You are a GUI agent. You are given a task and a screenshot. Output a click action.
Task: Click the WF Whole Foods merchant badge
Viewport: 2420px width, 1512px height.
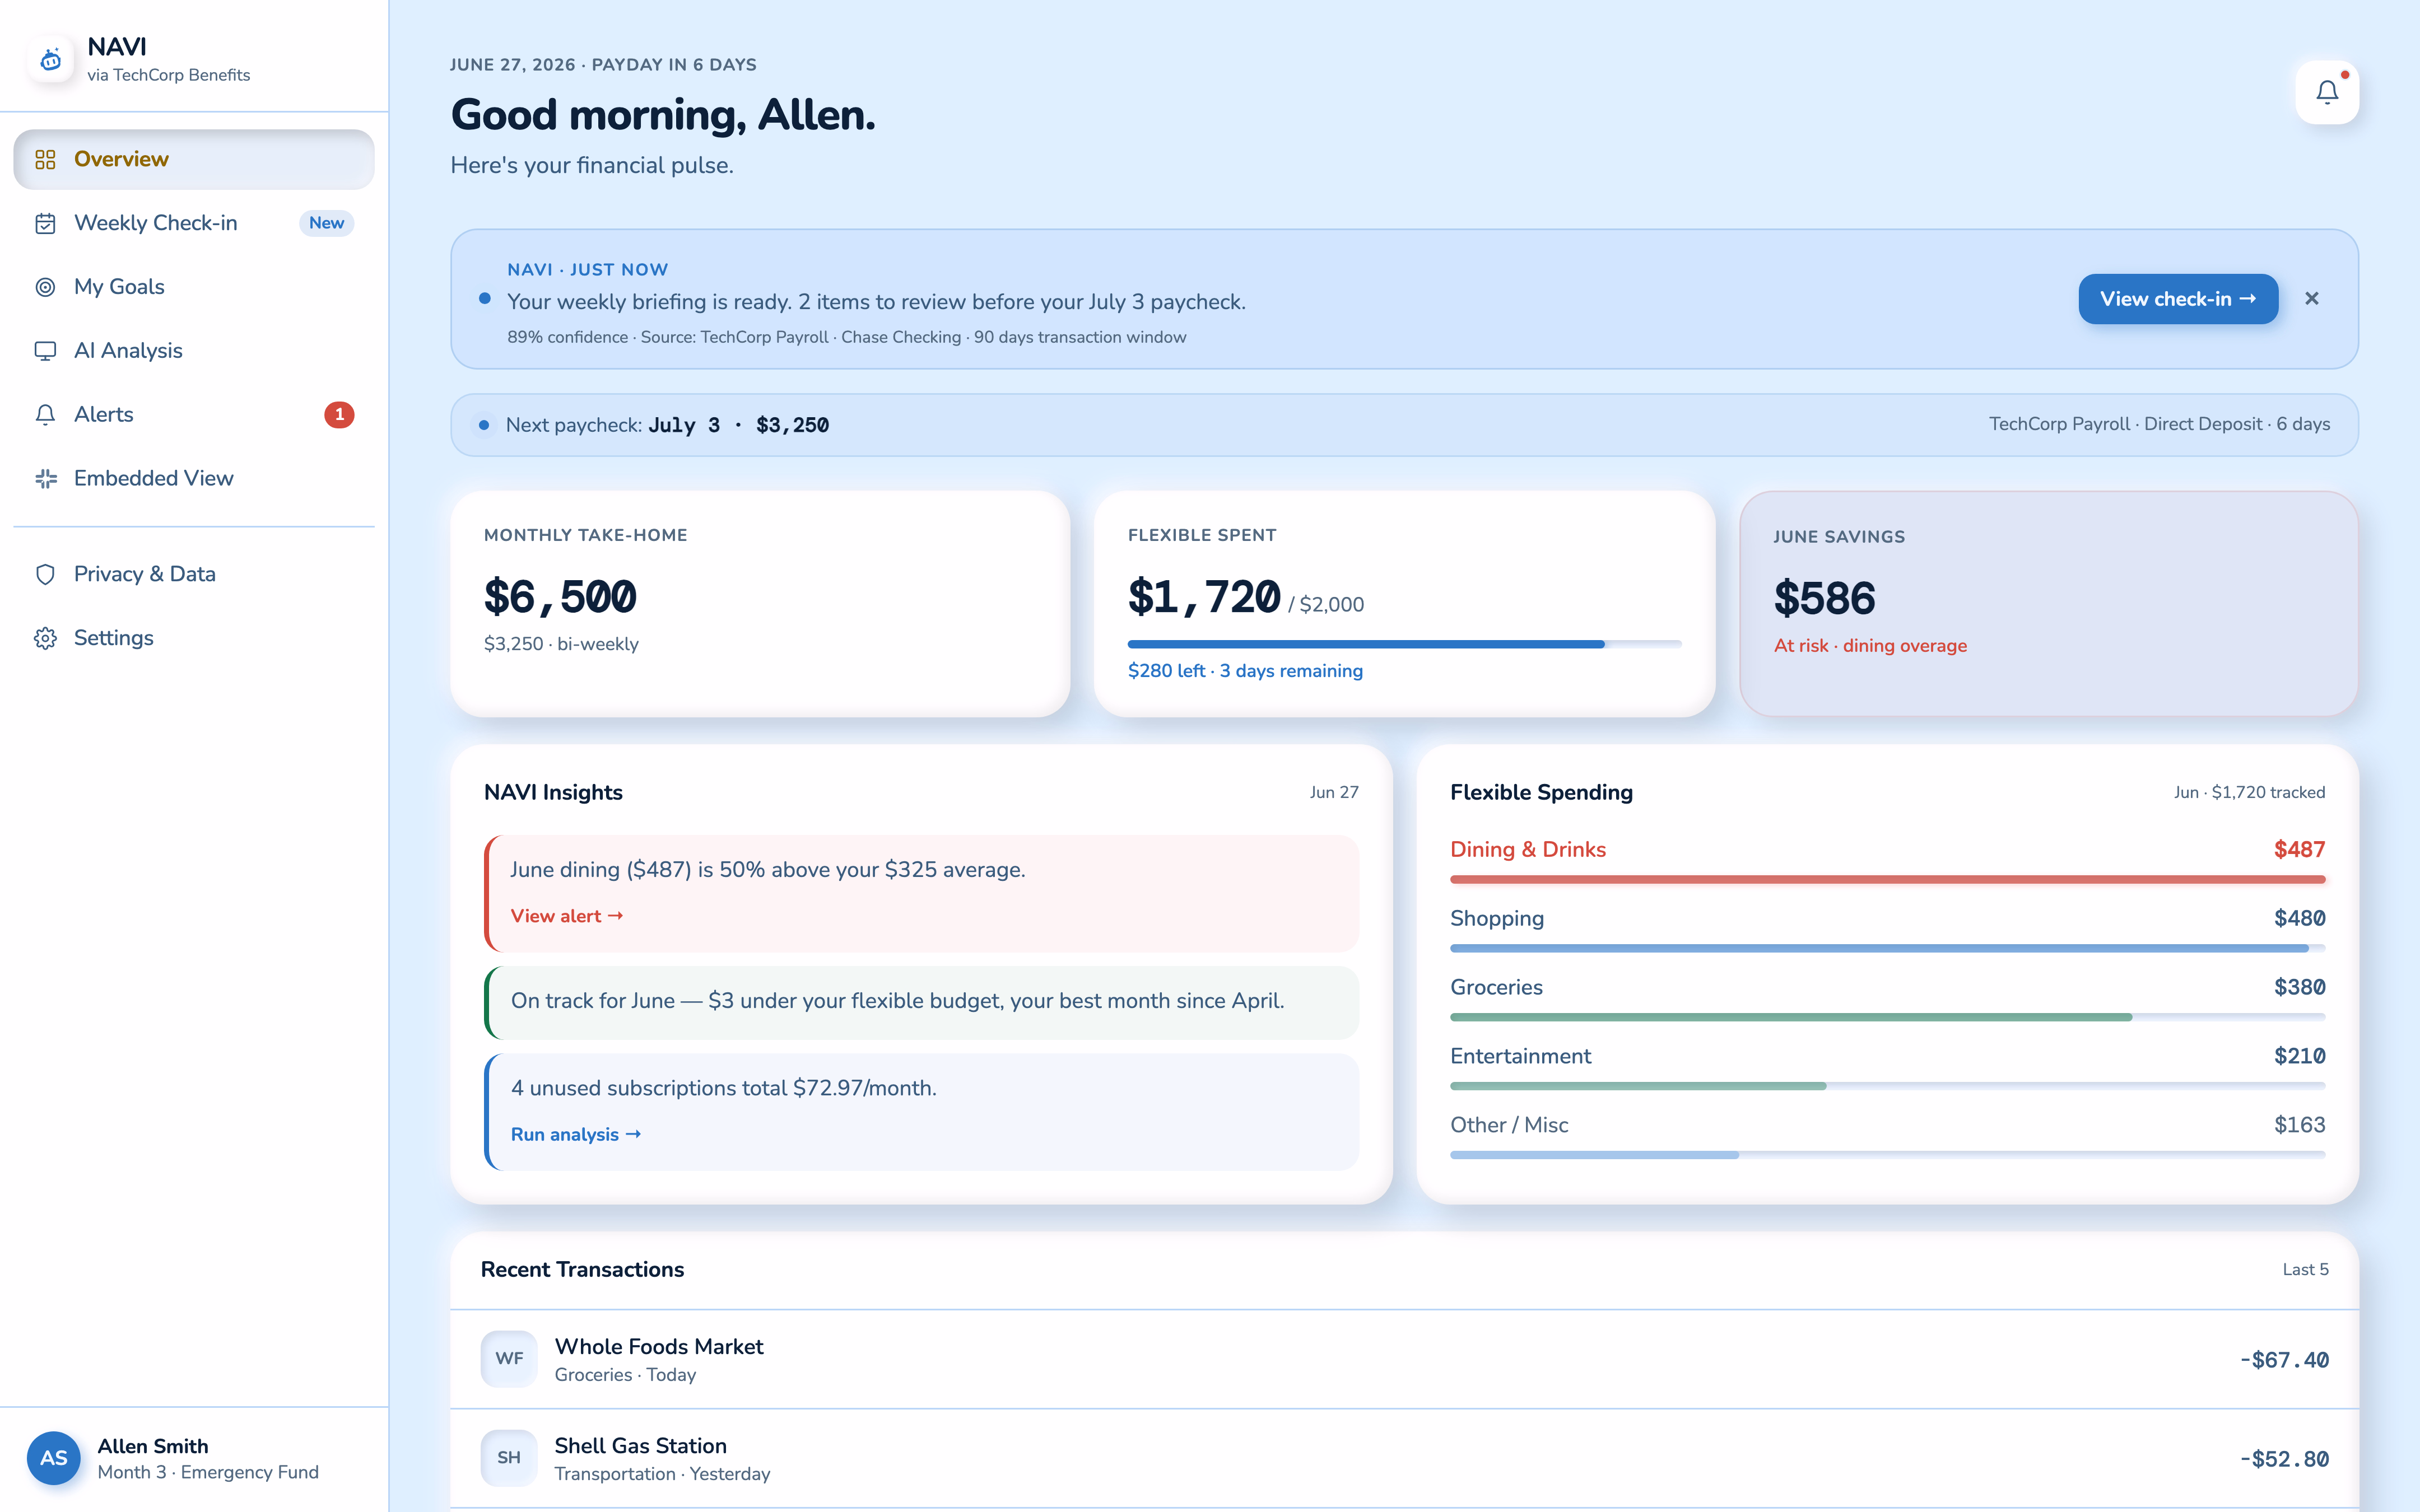509,1358
